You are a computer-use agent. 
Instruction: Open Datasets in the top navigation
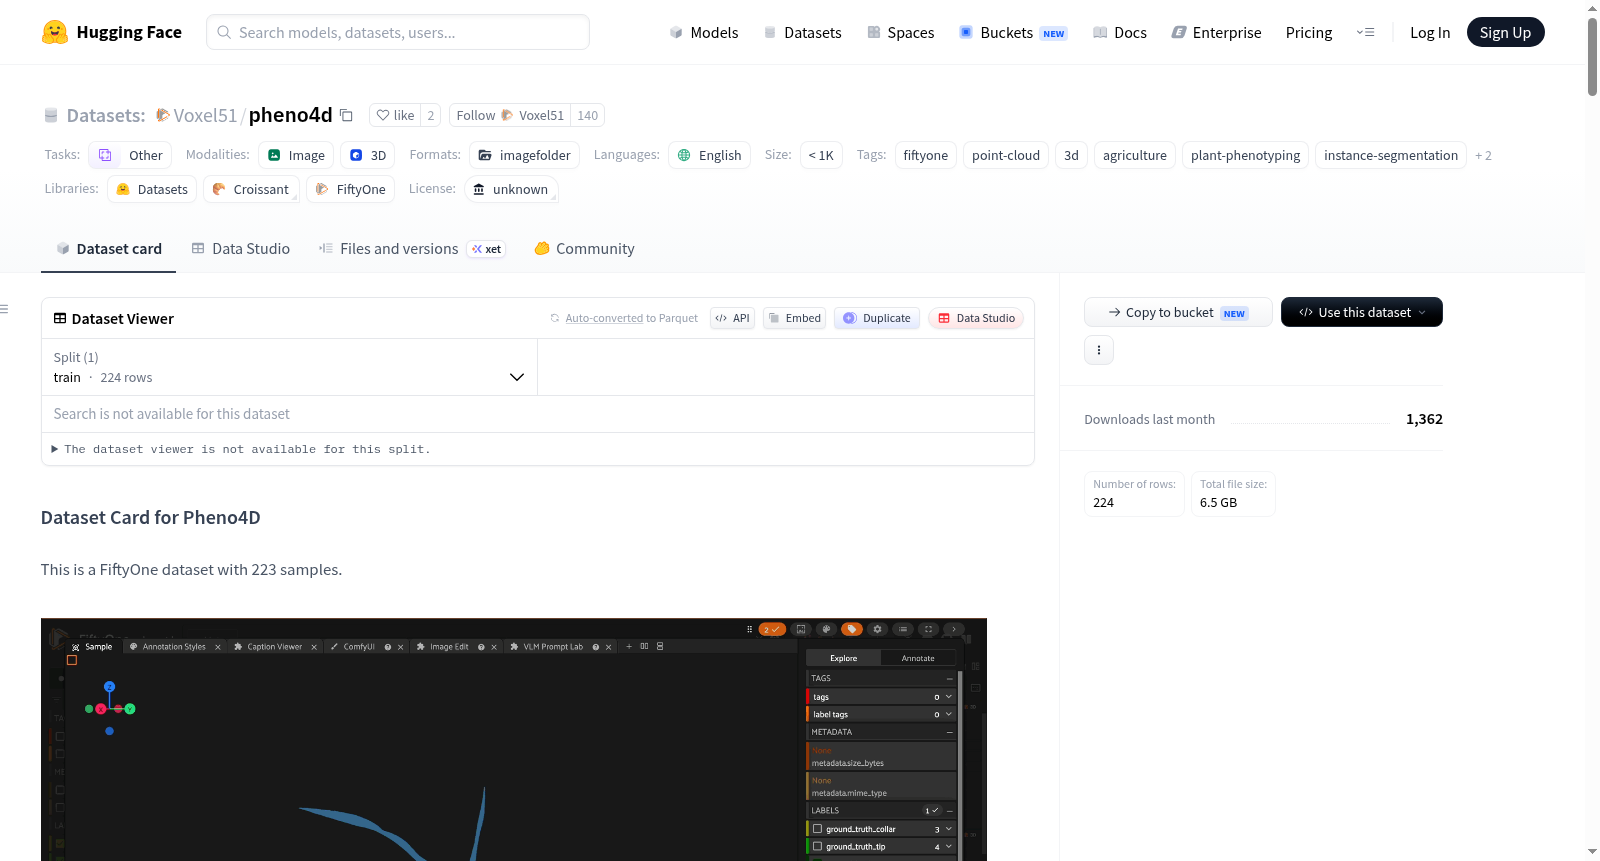click(x=803, y=33)
